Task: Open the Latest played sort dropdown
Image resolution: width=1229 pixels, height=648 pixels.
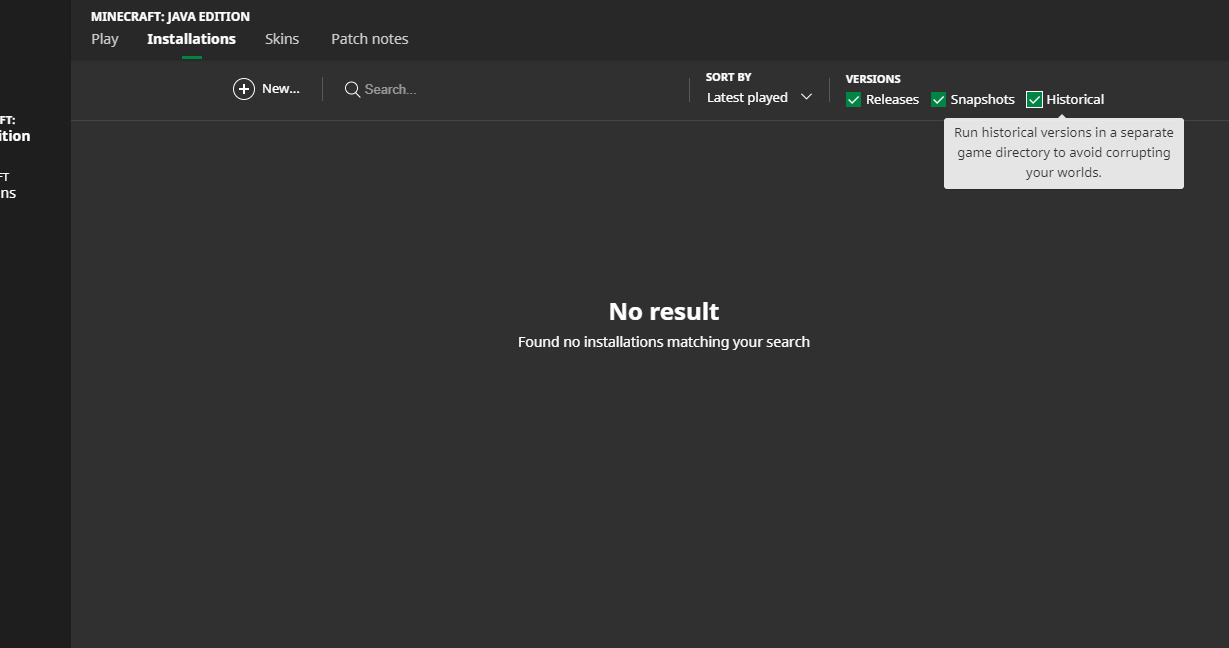Action: point(759,97)
